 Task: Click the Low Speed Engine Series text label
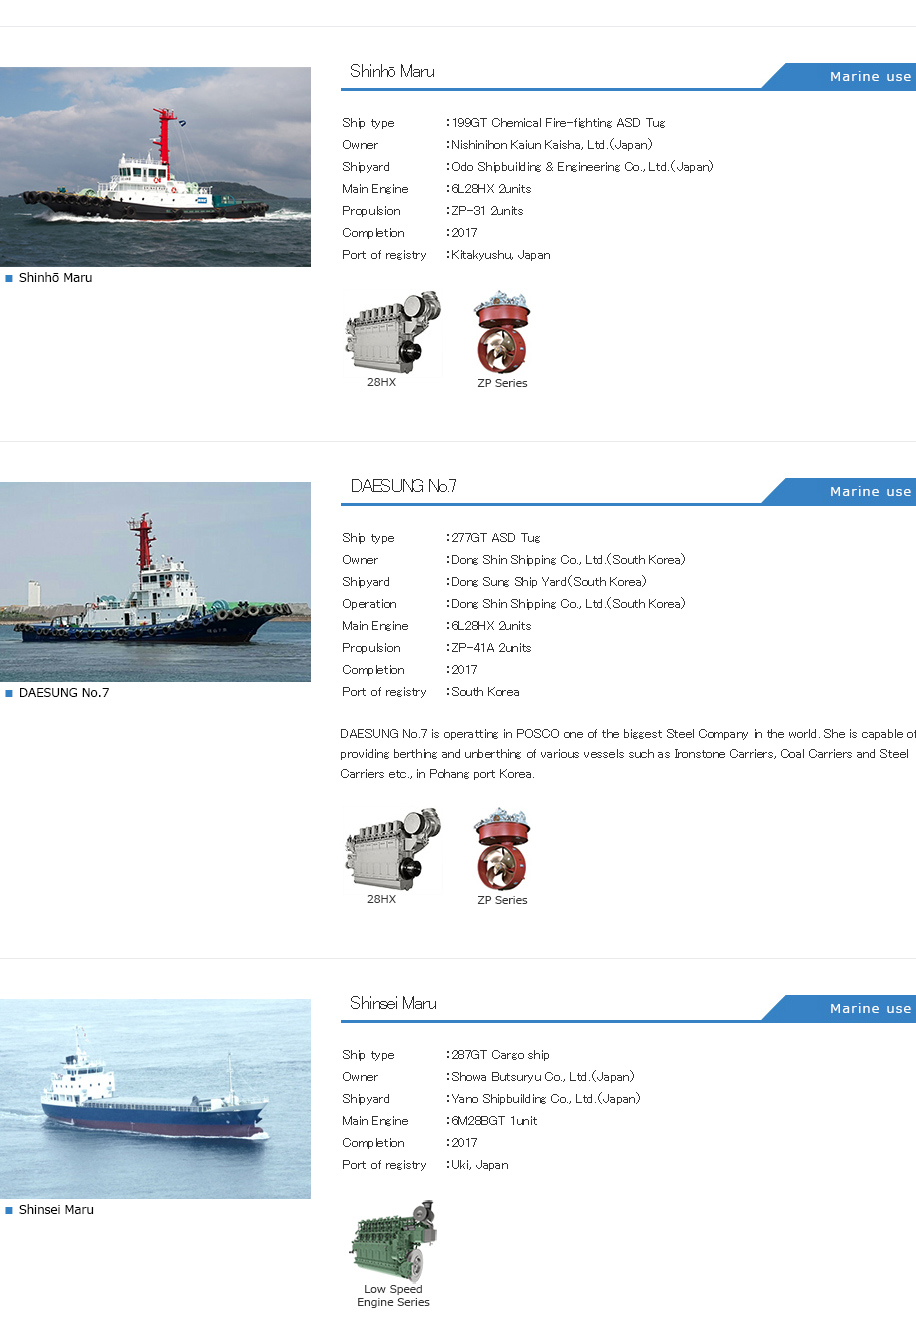click(393, 1296)
